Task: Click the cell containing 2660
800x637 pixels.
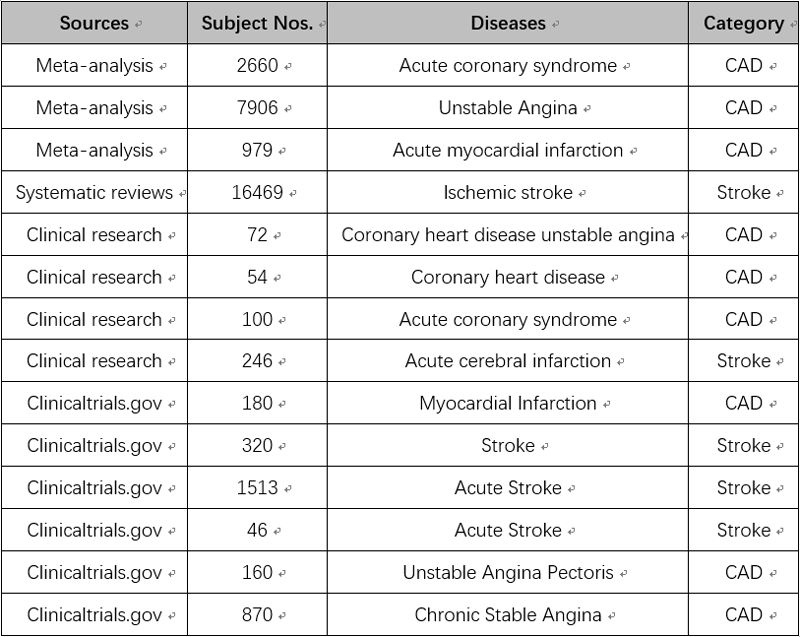Action: (x=258, y=65)
